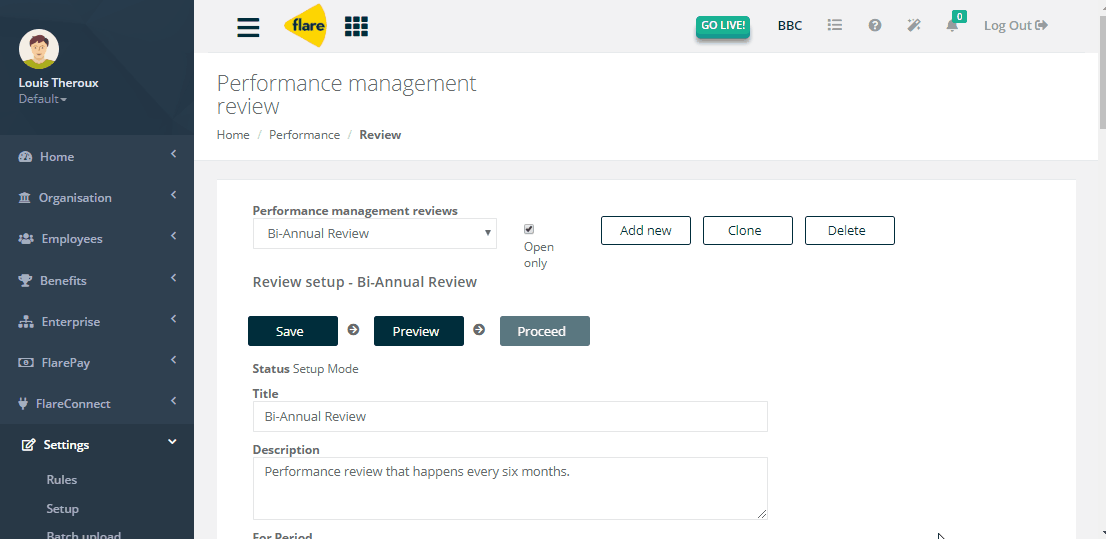Open Performance management reviews dropdown
Image resolution: width=1106 pixels, height=539 pixels.
point(375,234)
